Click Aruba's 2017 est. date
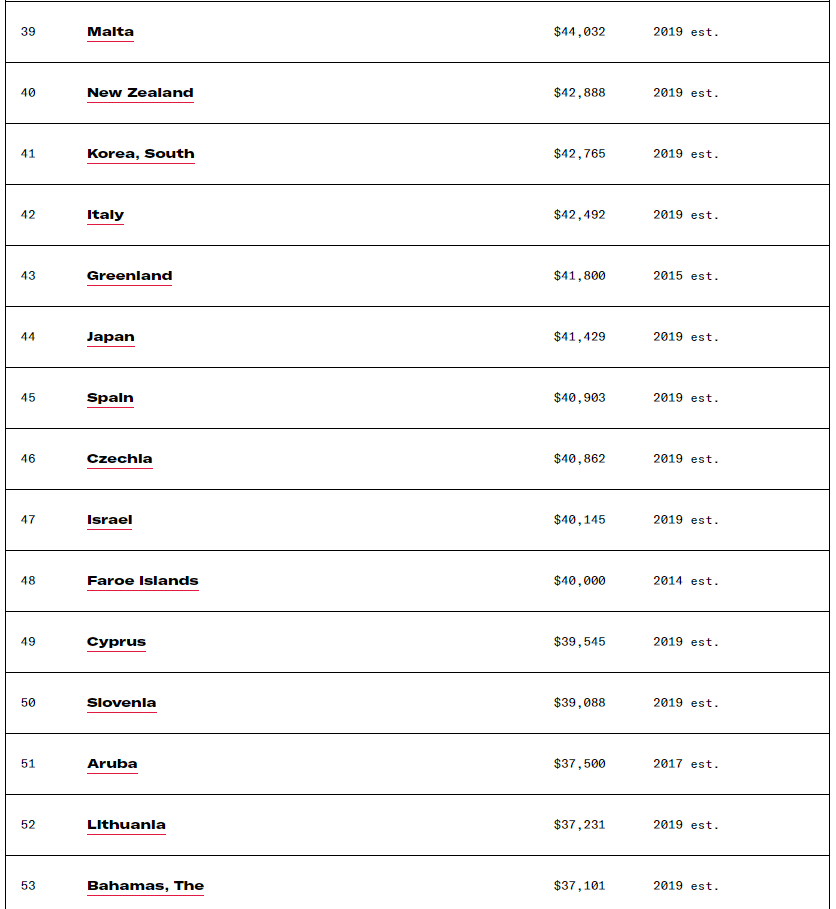 pos(685,764)
